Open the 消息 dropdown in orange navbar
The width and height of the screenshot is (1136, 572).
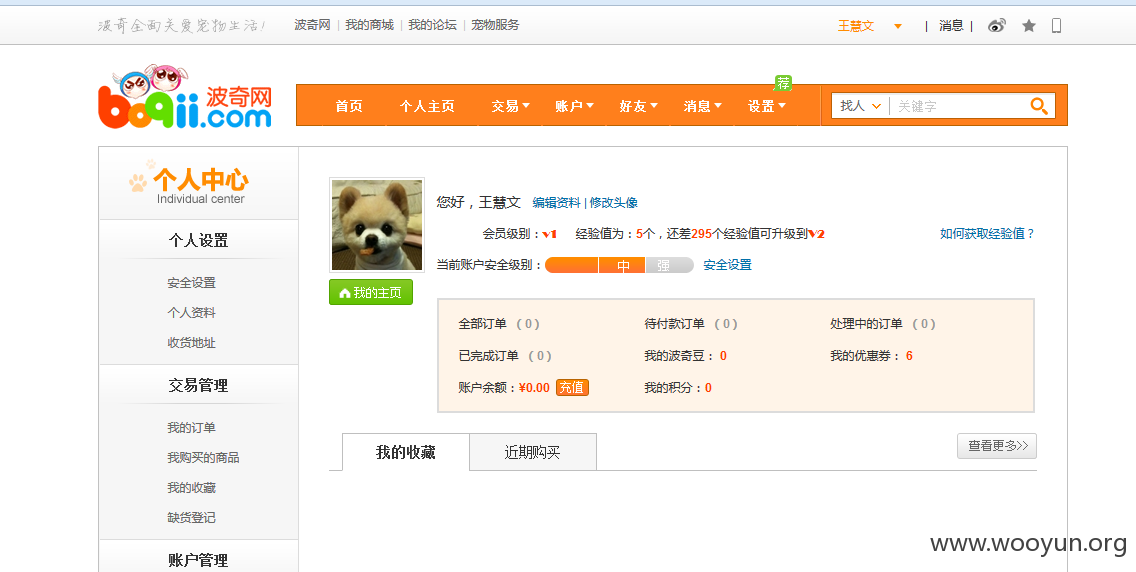(703, 106)
